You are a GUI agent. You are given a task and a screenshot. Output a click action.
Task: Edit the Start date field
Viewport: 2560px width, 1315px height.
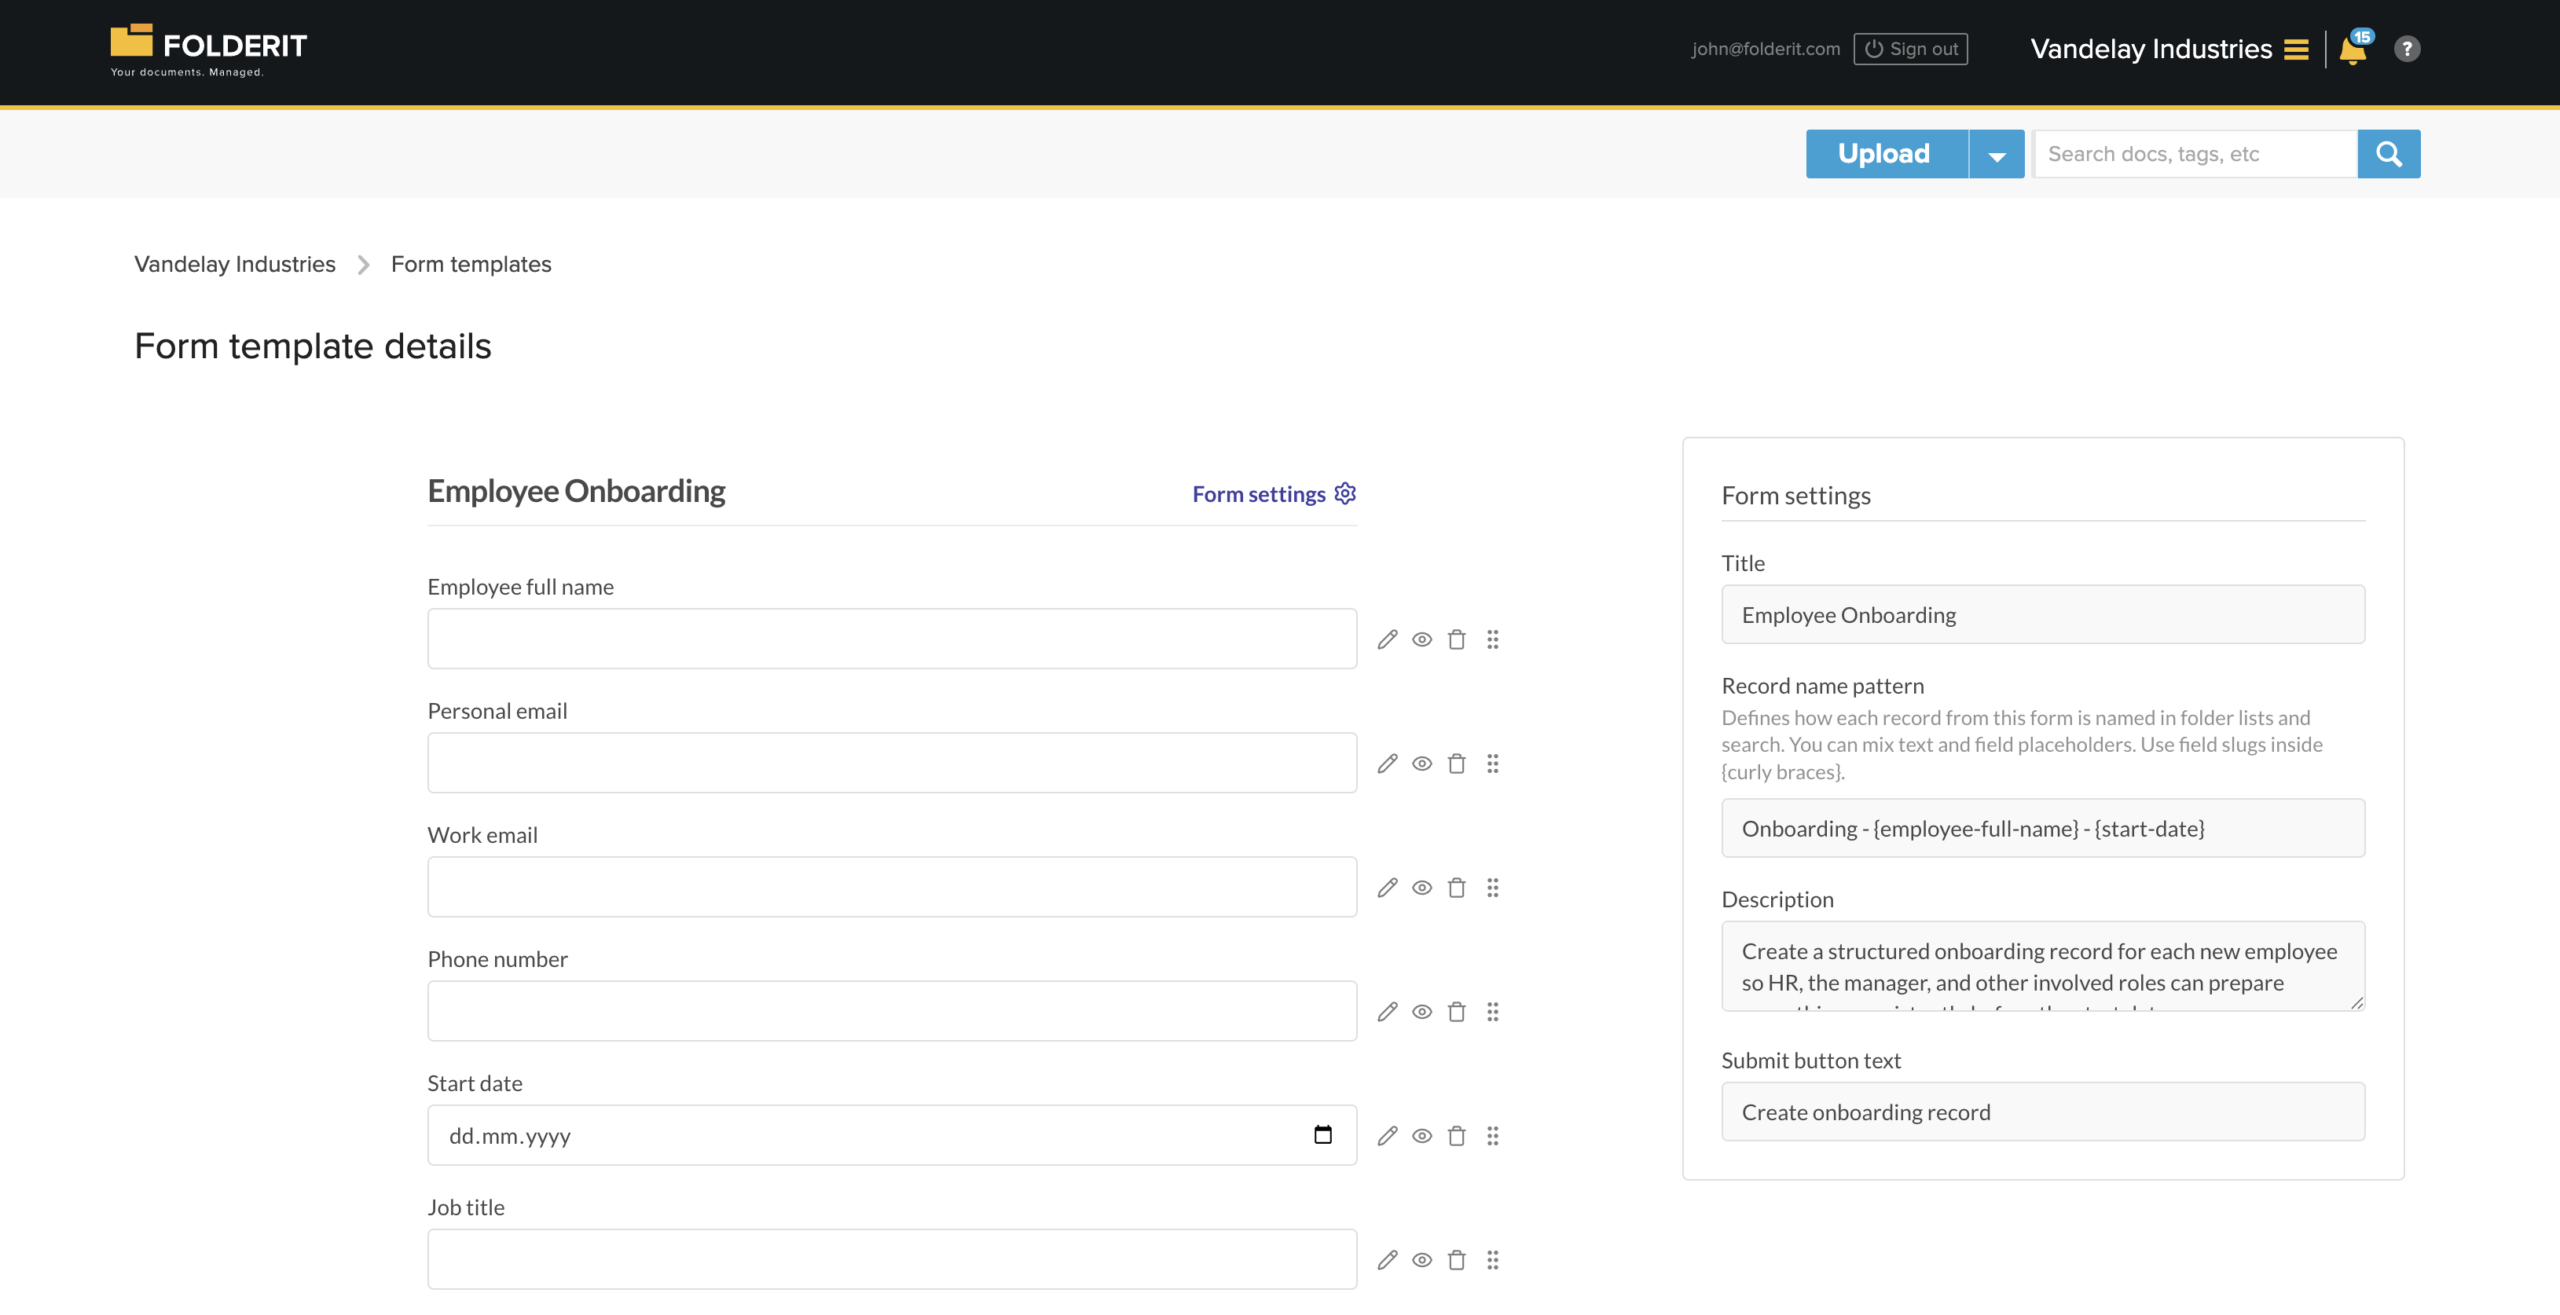[x=1387, y=1135]
